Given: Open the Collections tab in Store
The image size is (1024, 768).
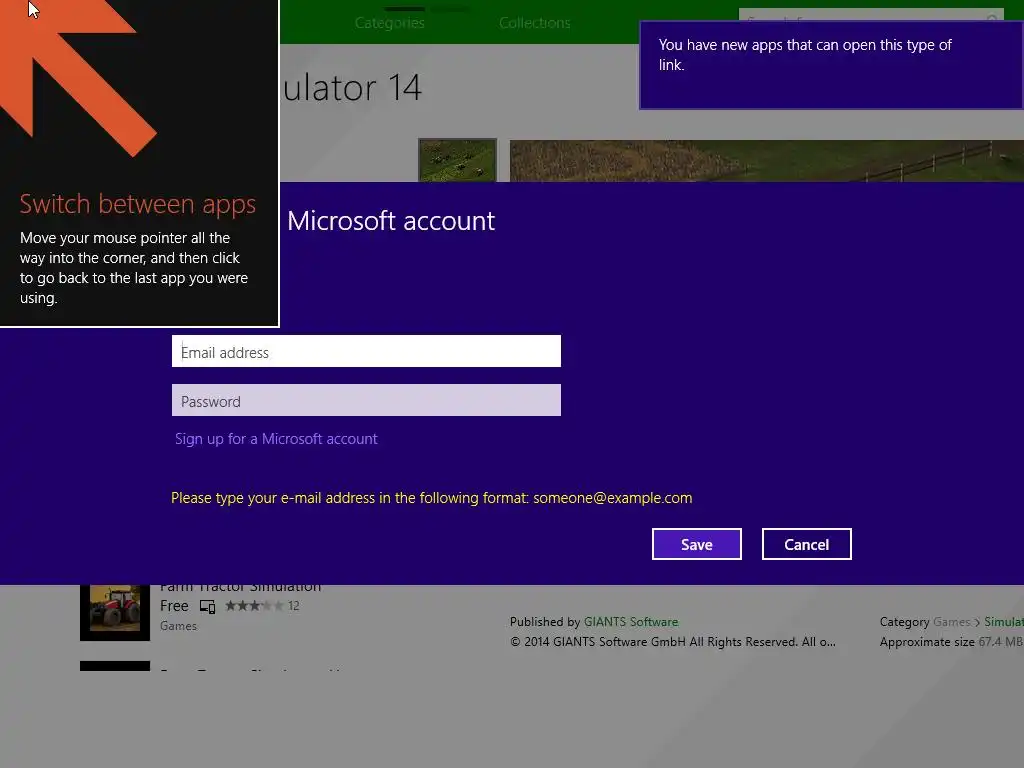Looking at the screenshot, I should [535, 23].
